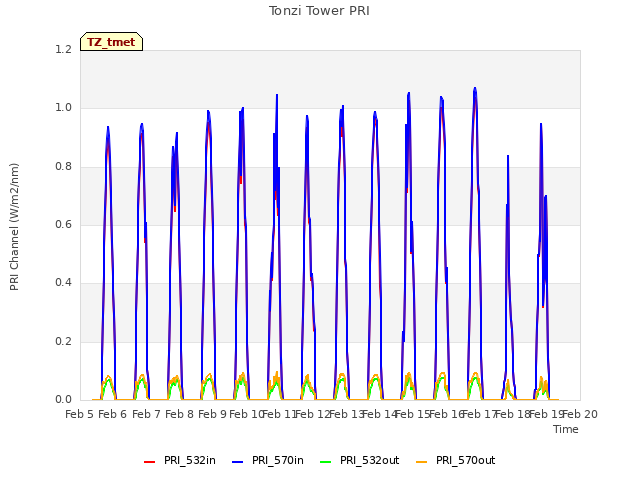Click the 0.2 y-axis tick label

(x=63, y=341)
